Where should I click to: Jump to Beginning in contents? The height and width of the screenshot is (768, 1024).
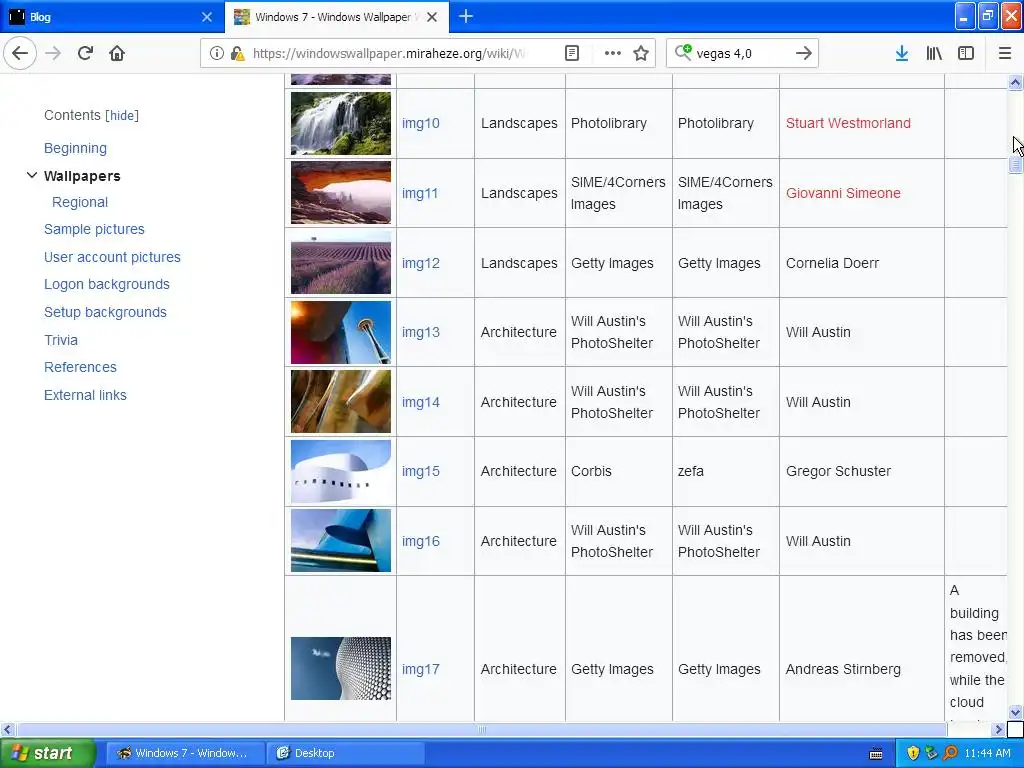[75, 148]
